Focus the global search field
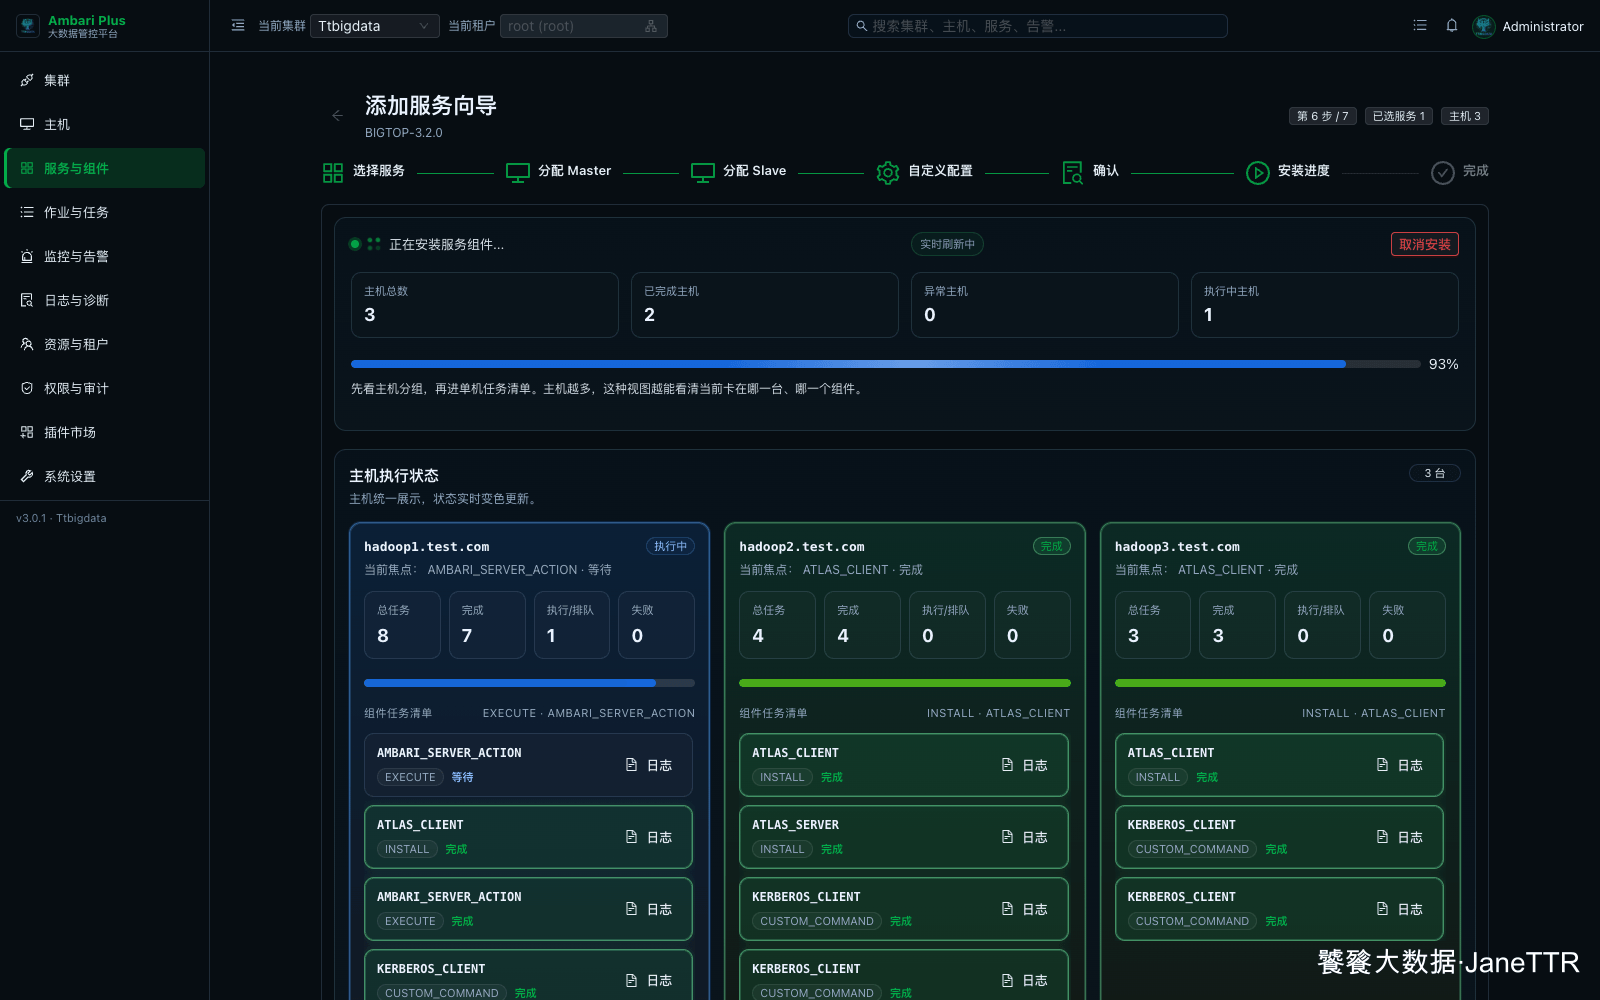 tap(1038, 26)
